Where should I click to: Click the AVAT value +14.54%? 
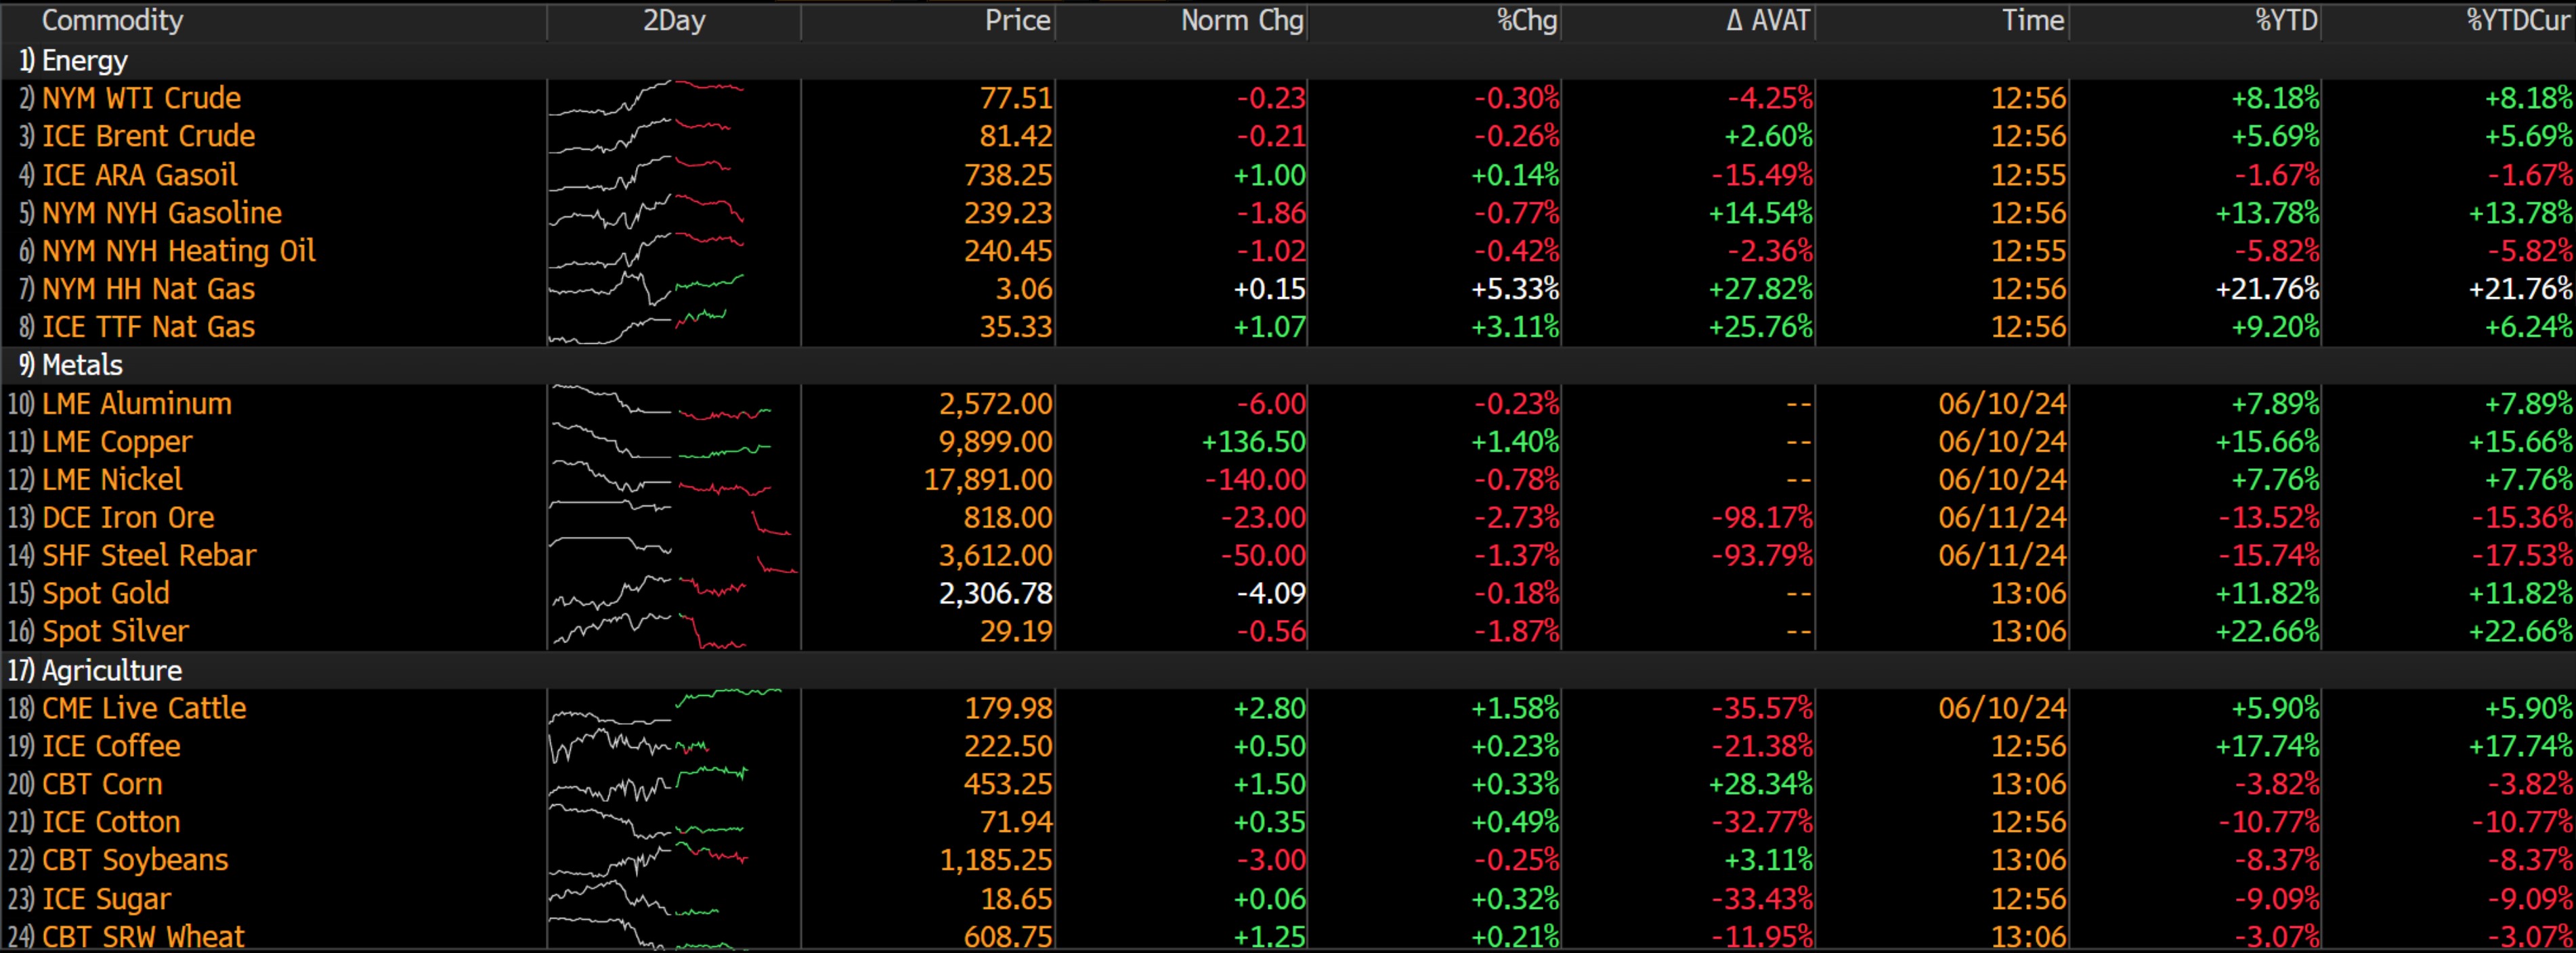[1760, 213]
